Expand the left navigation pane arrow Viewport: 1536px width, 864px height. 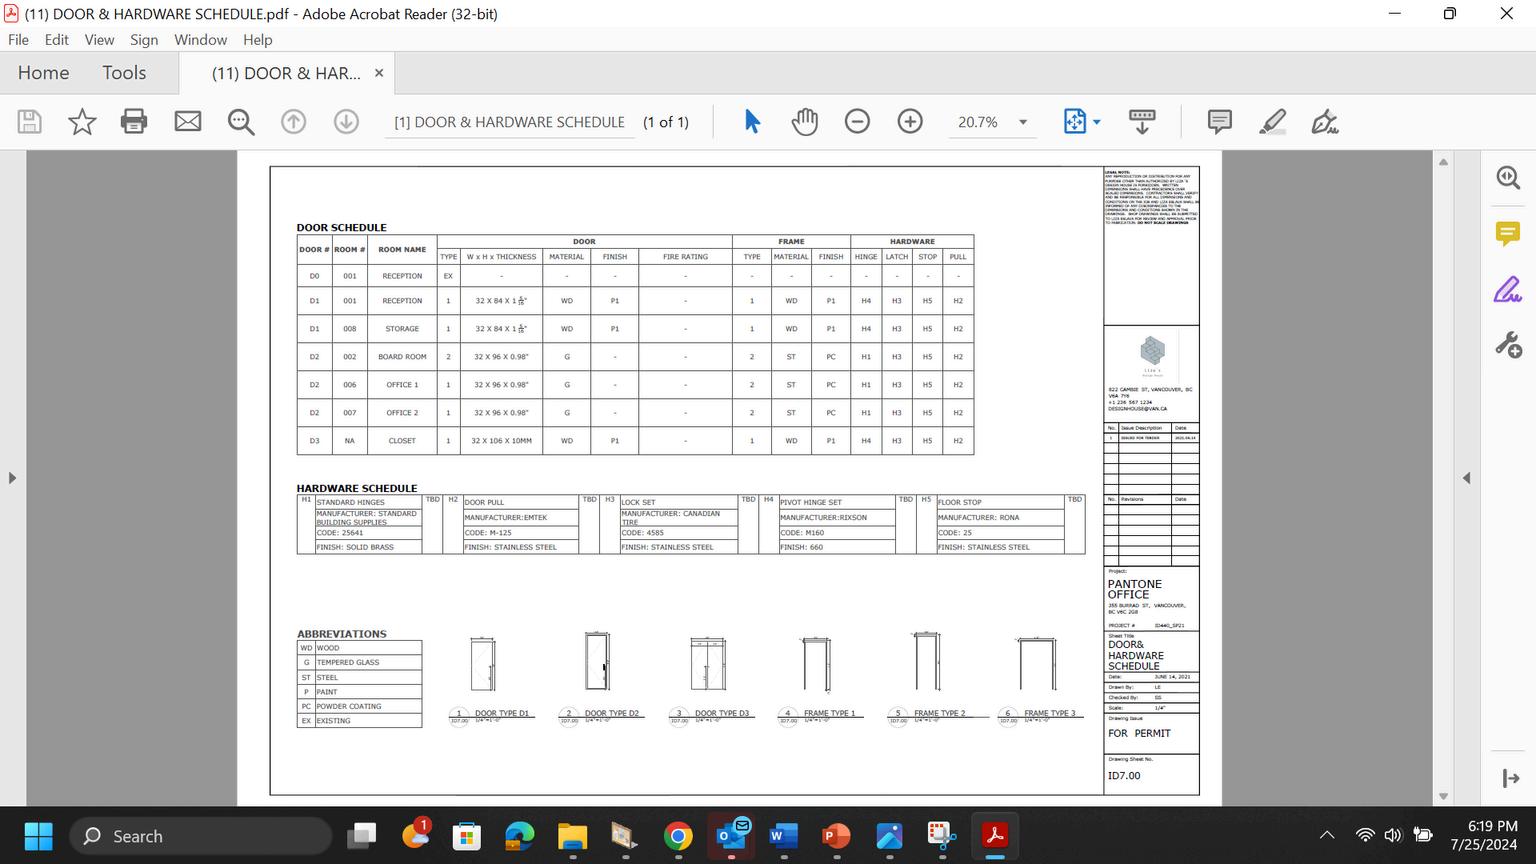(12, 478)
